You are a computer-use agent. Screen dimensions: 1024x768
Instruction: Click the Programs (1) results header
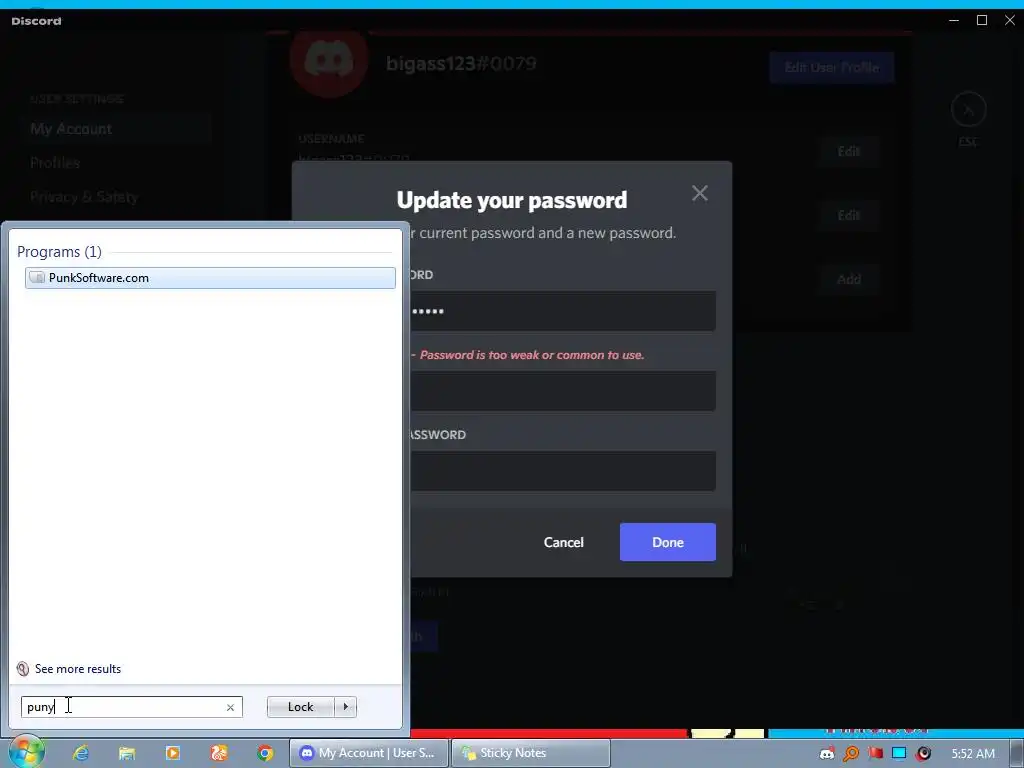pyautogui.click(x=59, y=251)
